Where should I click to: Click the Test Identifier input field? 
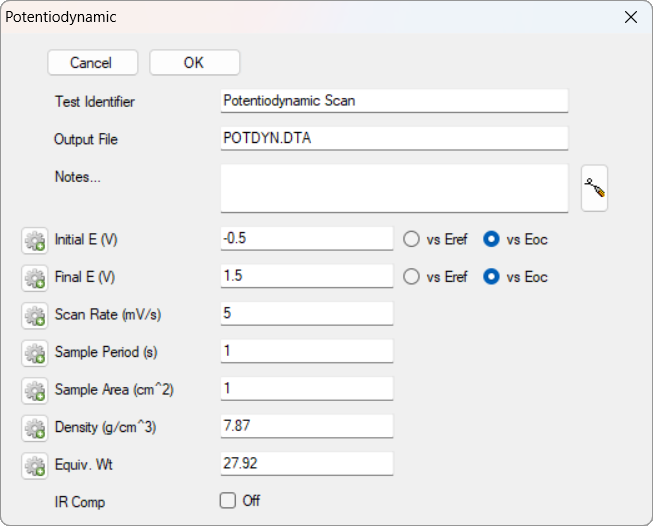pos(394,101)
